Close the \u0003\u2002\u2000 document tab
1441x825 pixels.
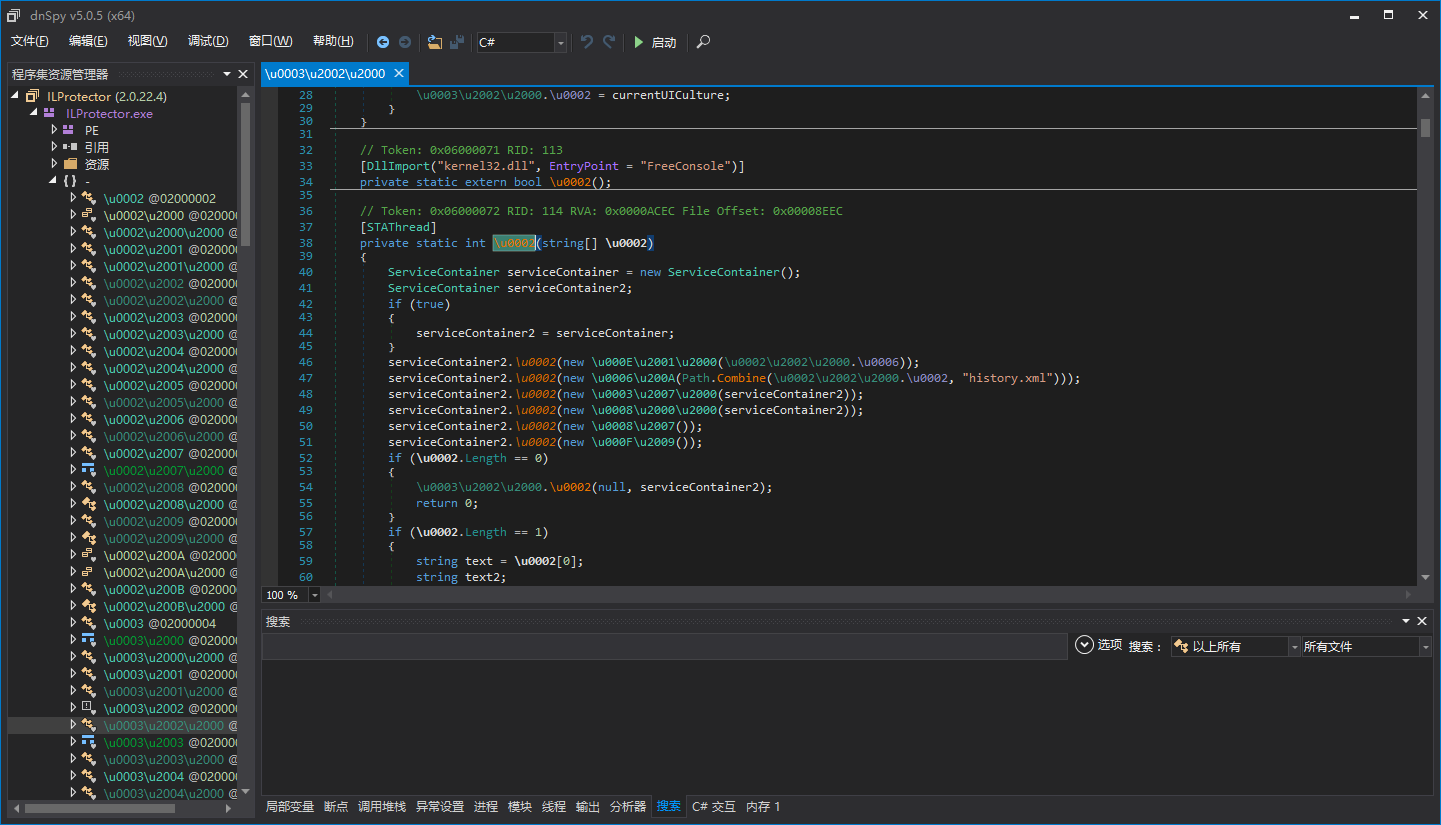click(x=399, y=73)
